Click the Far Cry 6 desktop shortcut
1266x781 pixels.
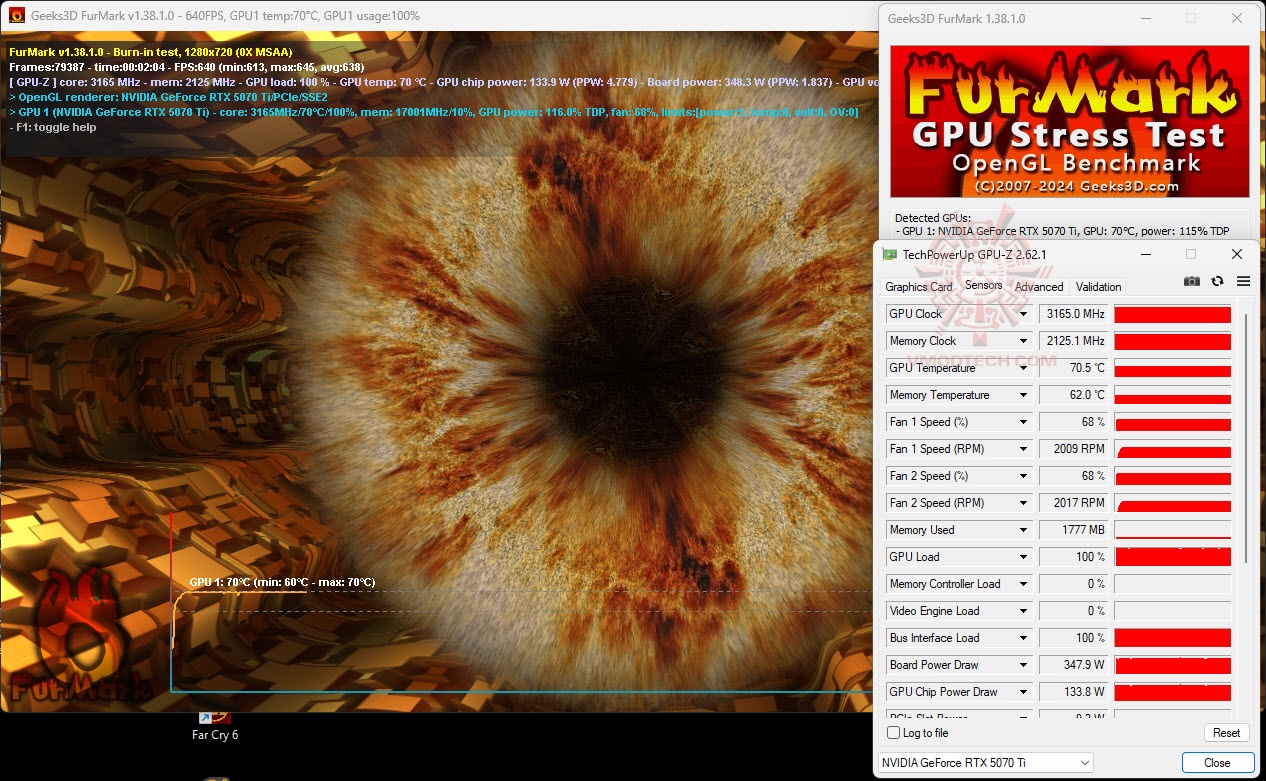(x=214, y=726)
